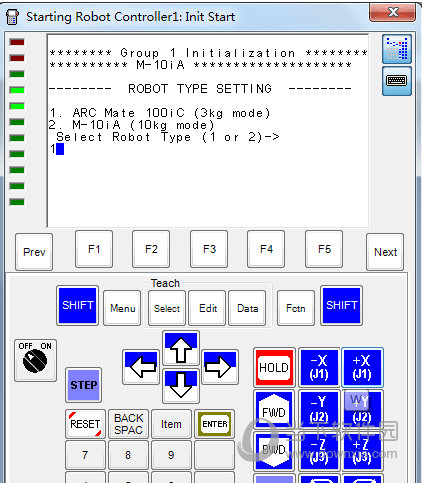Hit the red HOLD key
Viewport: 422px width, 483px height.
tap(274, 368)
